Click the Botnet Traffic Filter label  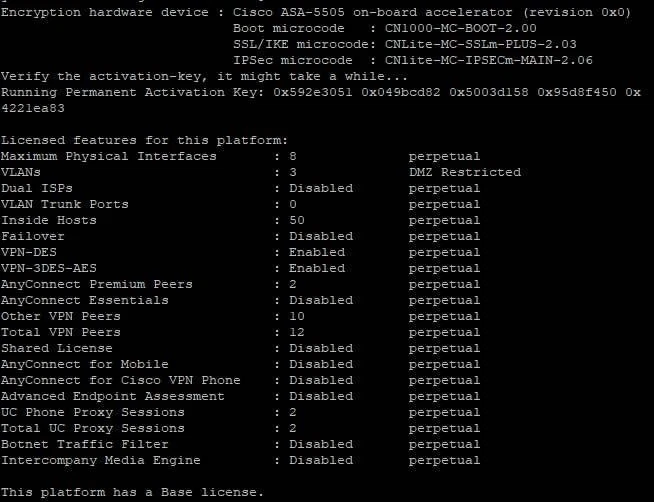point(85,444)
